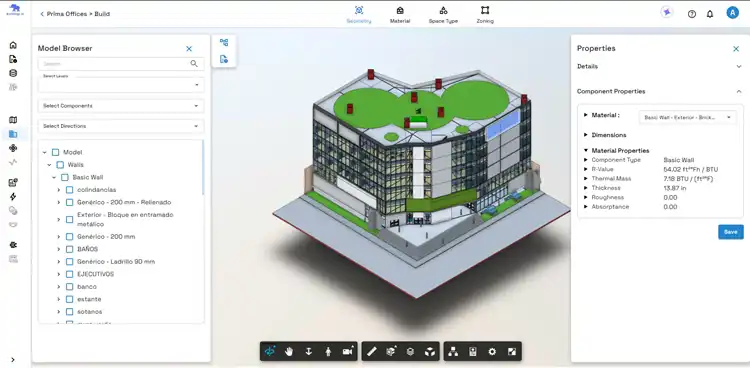This screenshot has width=750, height=368.
Task: Close the Properties panel
Action: tap(736, 49)
